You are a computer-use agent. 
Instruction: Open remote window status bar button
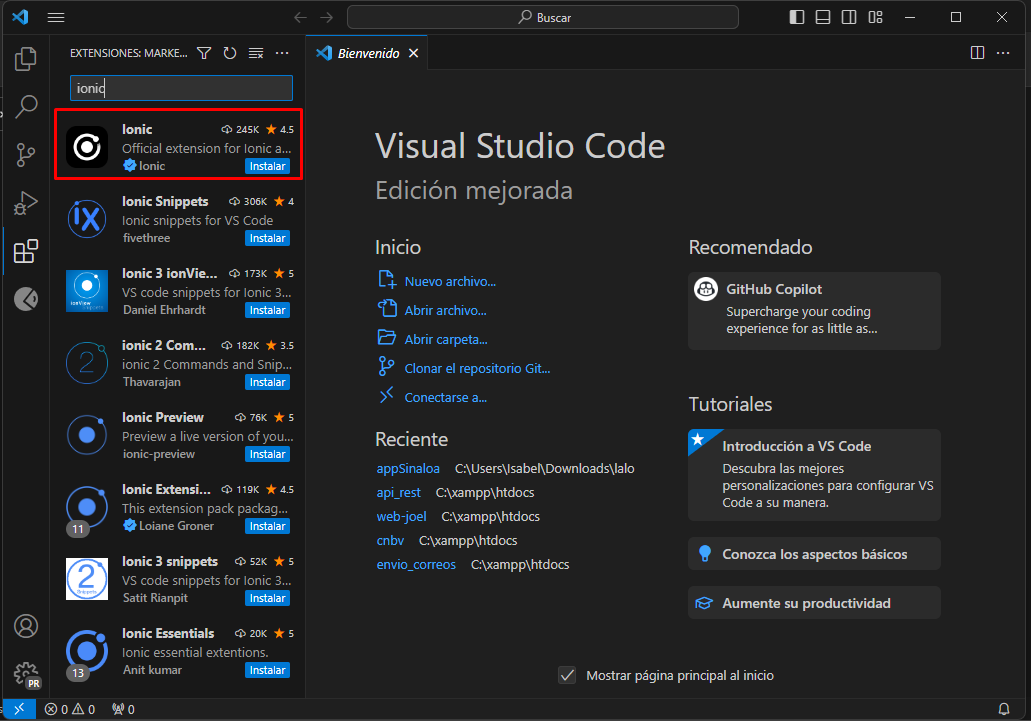(19, 709)
